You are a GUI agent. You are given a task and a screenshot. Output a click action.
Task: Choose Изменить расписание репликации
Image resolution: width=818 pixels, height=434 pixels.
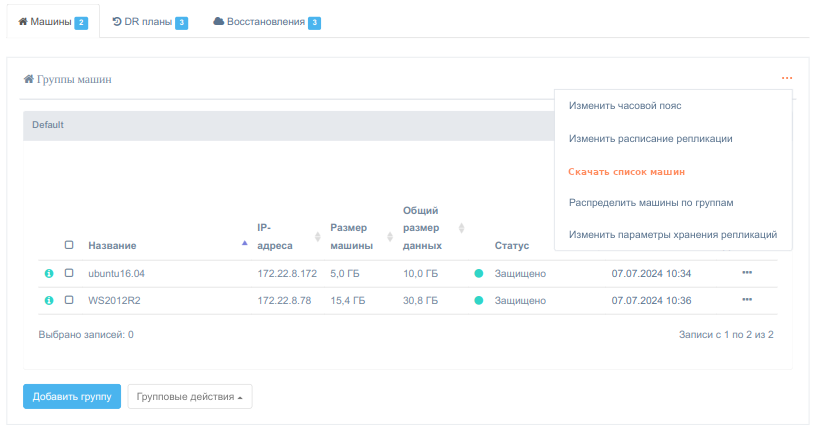click(651, 139)
